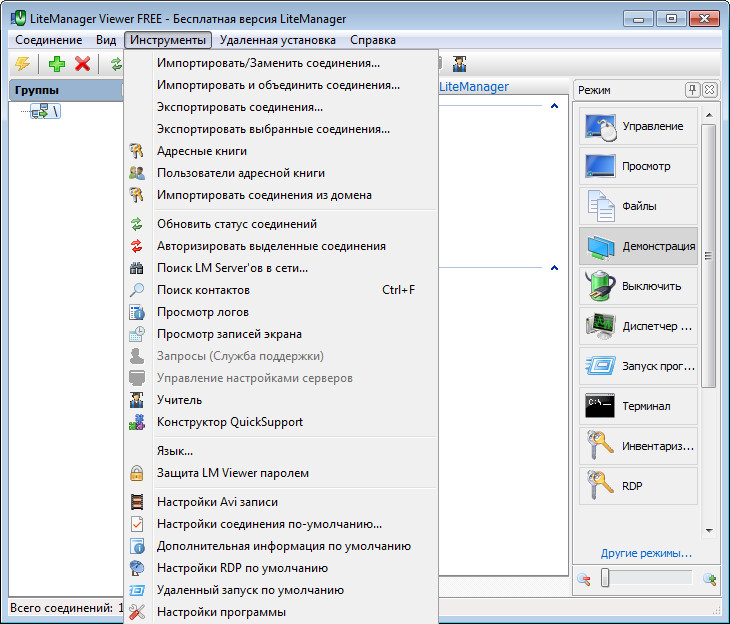Choose Импортировать соединения из домена
Viewport: 730px width, 624px height.
tap(281, 195)
